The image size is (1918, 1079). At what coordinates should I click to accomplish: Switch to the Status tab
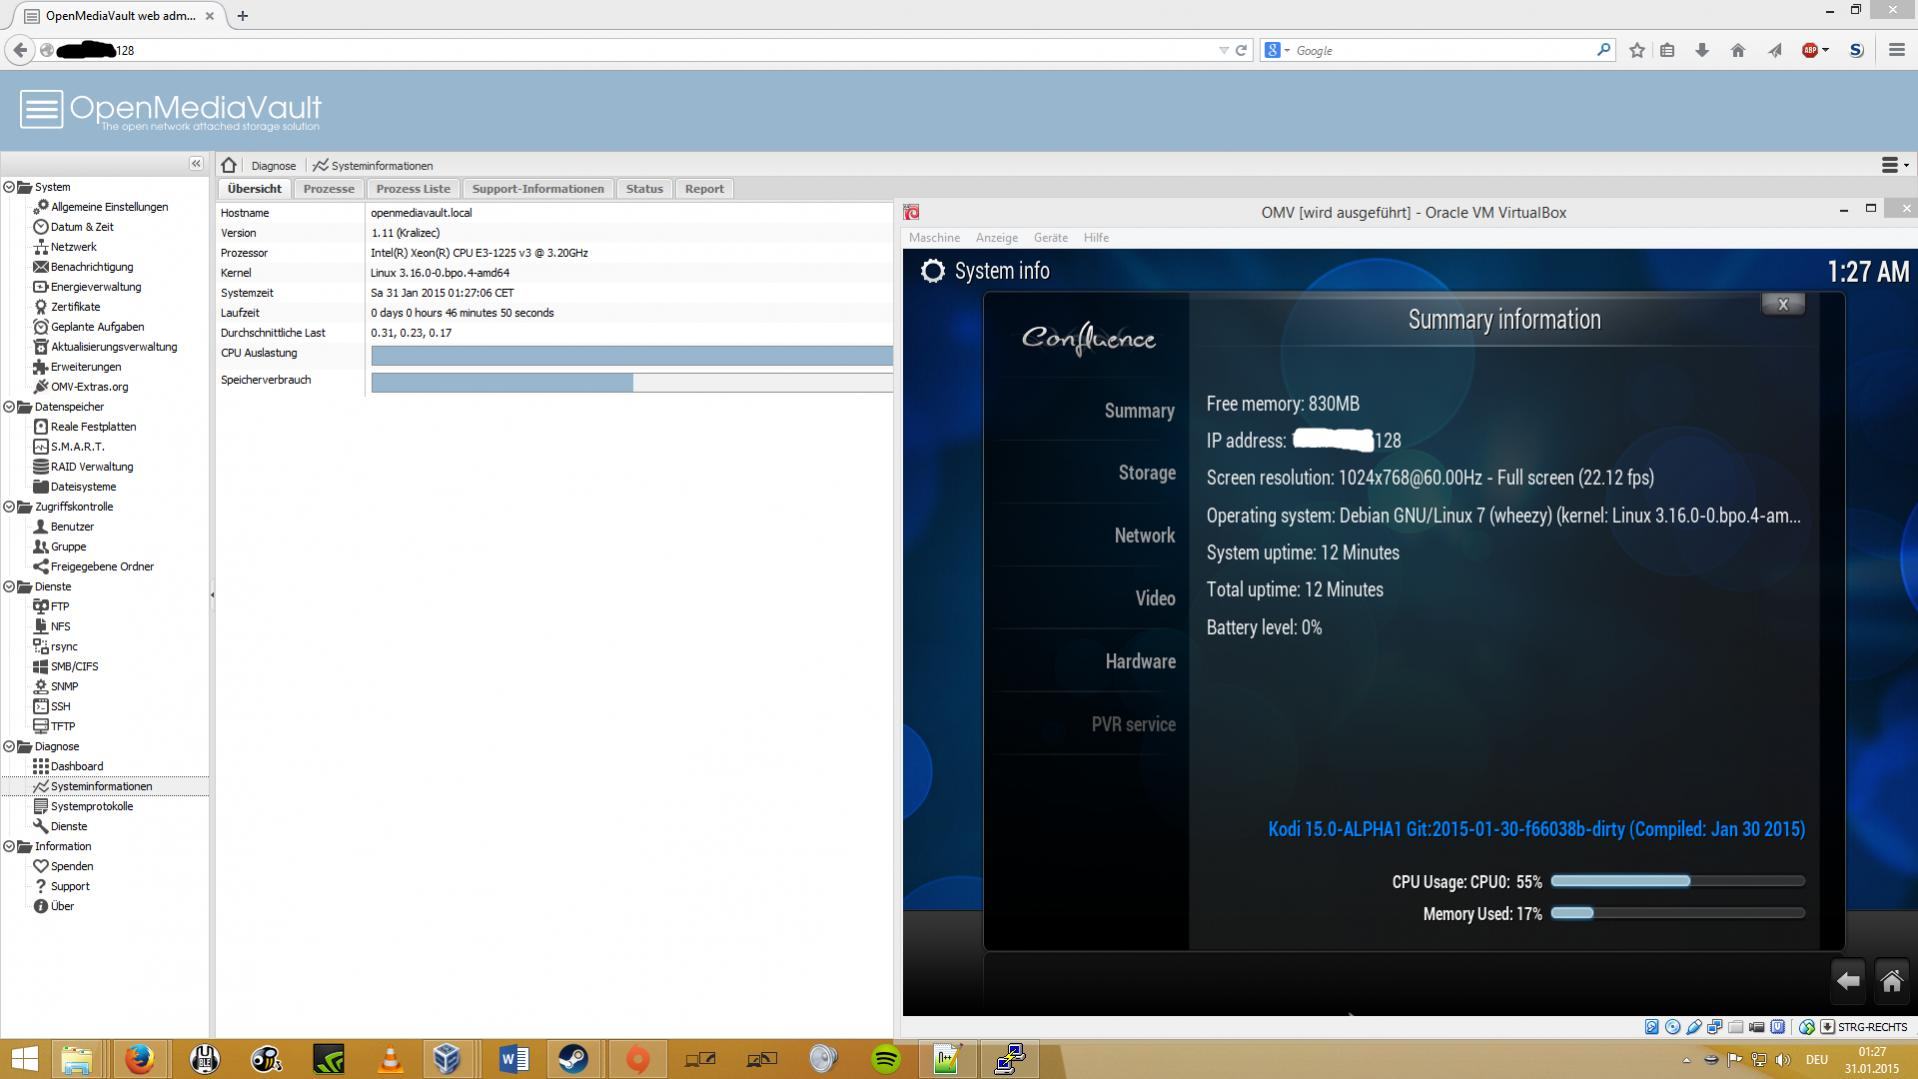point(644,189)
